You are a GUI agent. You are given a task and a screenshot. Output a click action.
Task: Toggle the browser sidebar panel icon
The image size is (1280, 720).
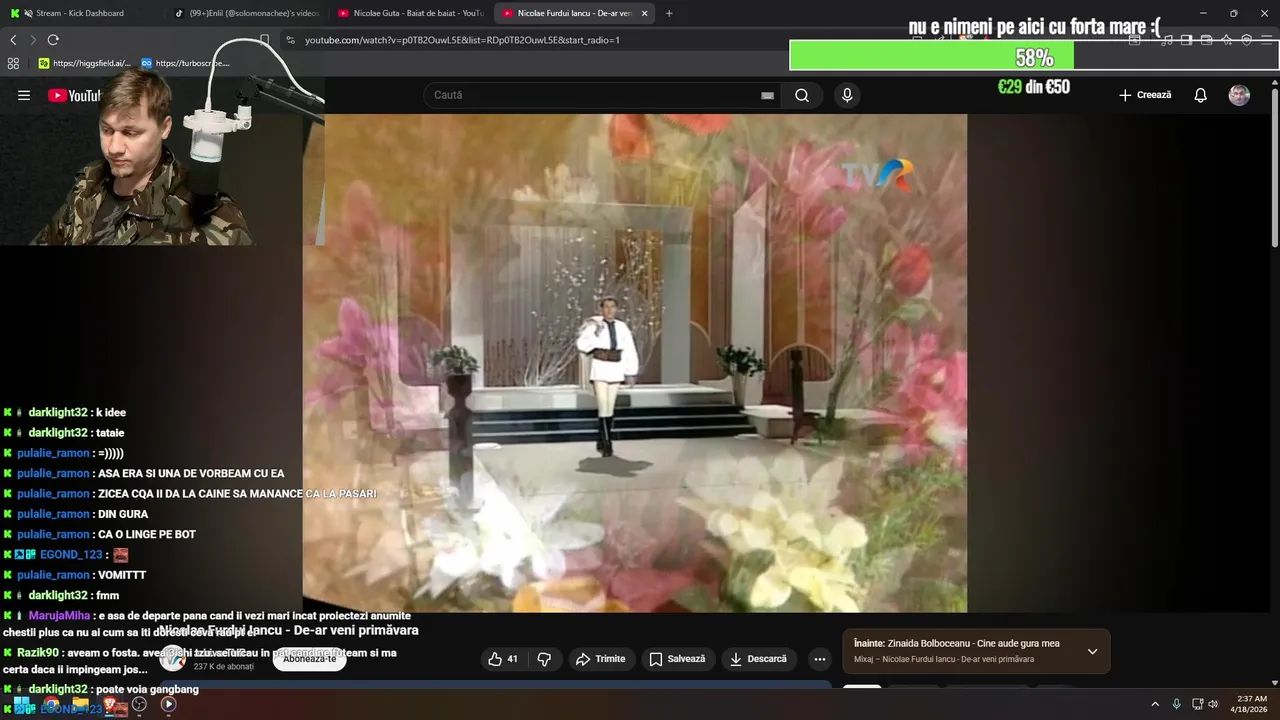coord(1186,40)
